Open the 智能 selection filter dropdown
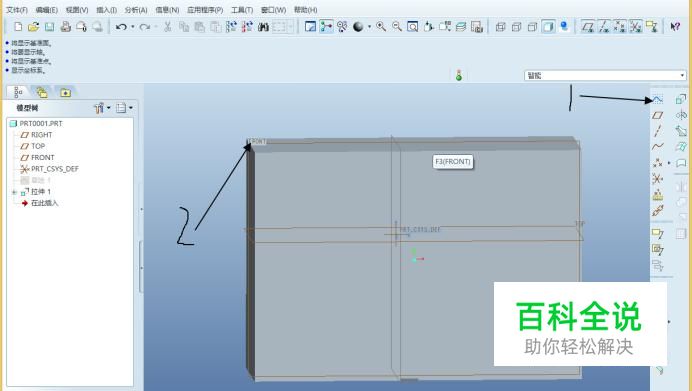This screenshot has width=692, height=391. [605, 75]
